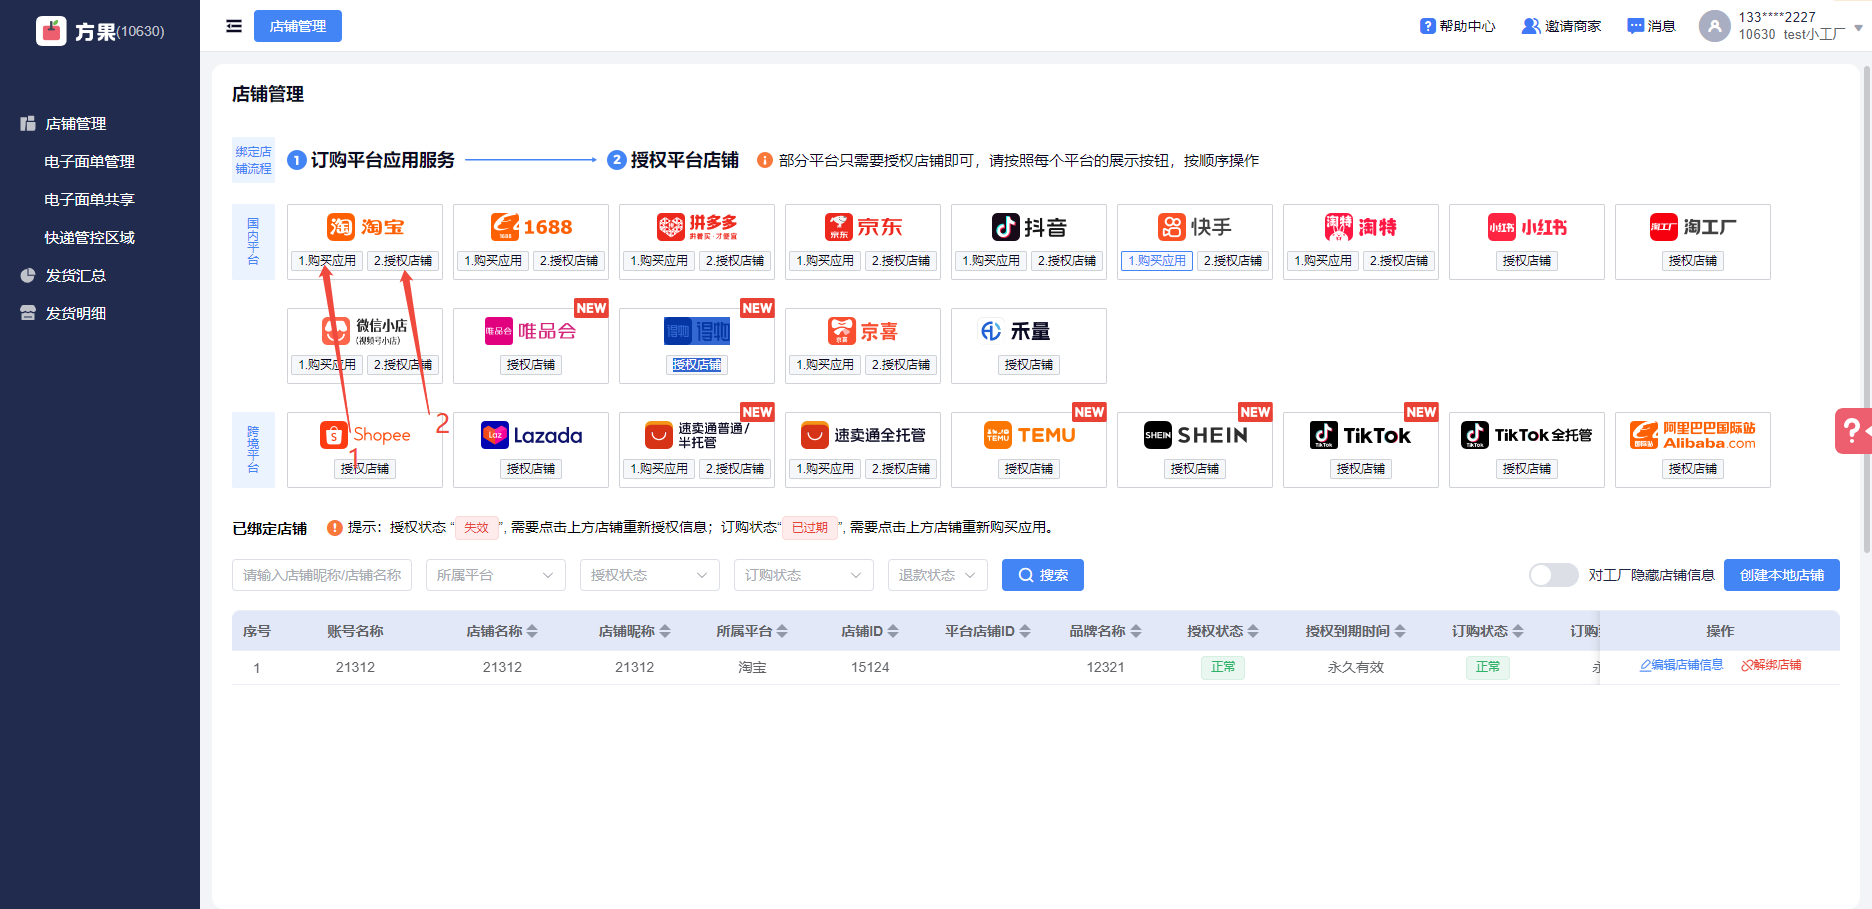Click the Lazada platform logo
Viewport: 1872px width, 909px height.
[x=531, y=435]
